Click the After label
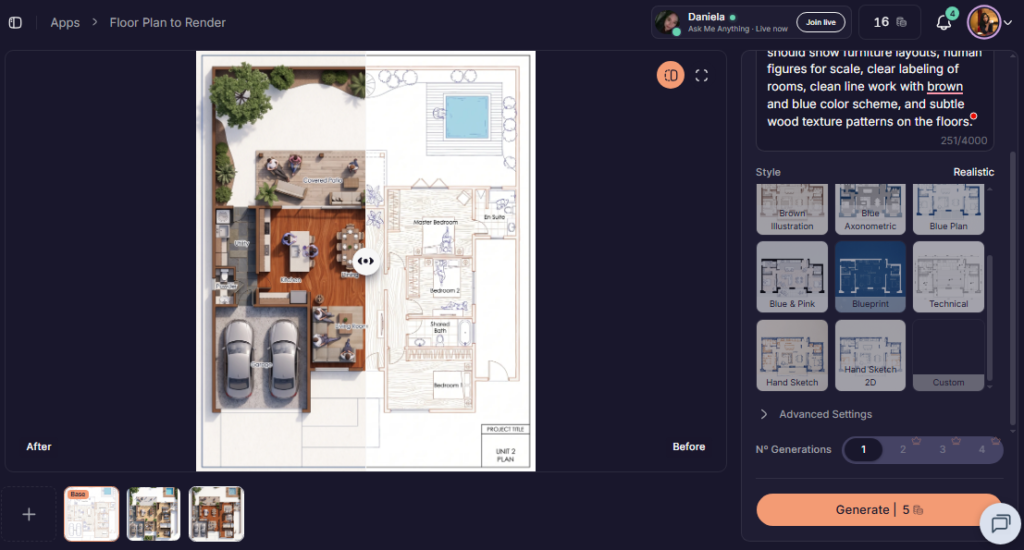 39,447
